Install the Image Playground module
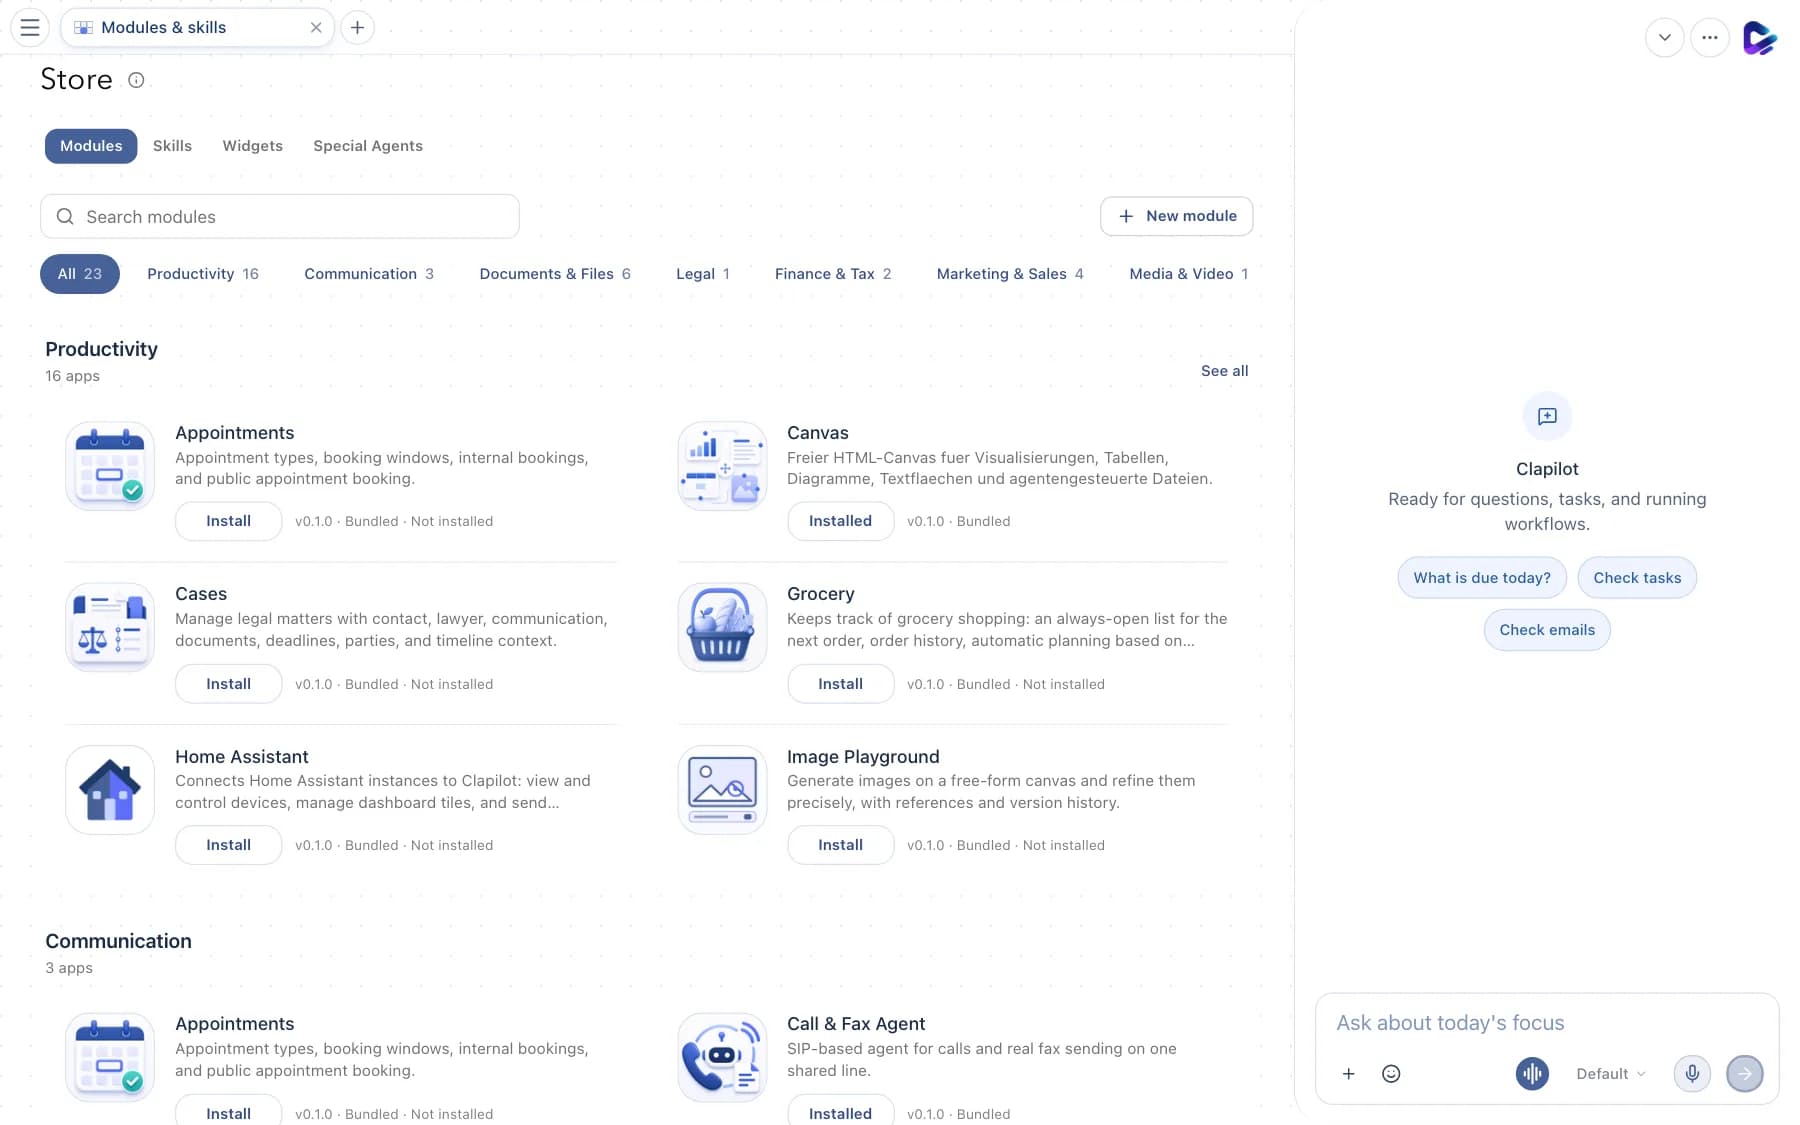1800x1125 pixels. coord(841,845)
